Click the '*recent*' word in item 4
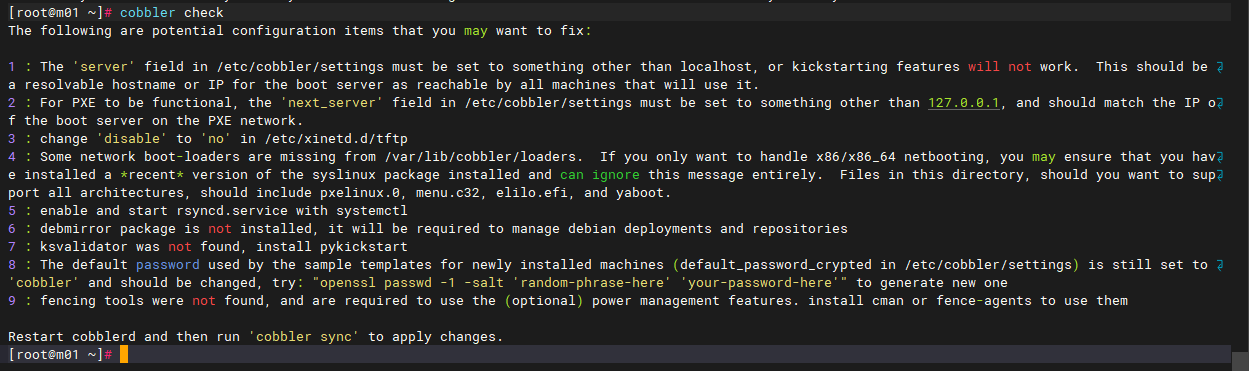1249x371 pixels. (x=152, y=175)
